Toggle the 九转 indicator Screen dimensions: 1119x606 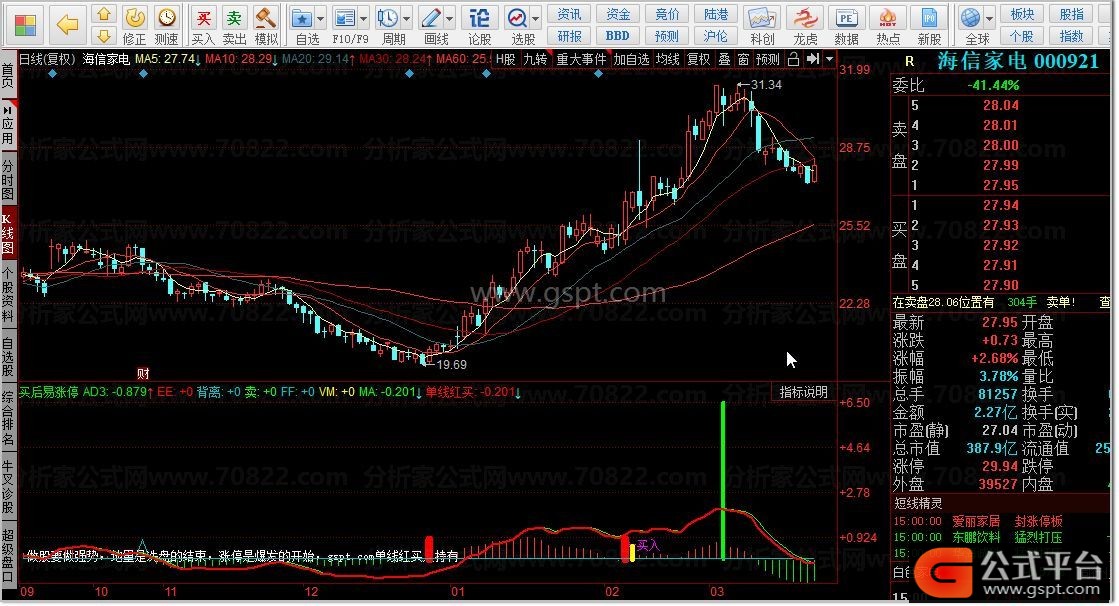[x=535, y=59]
